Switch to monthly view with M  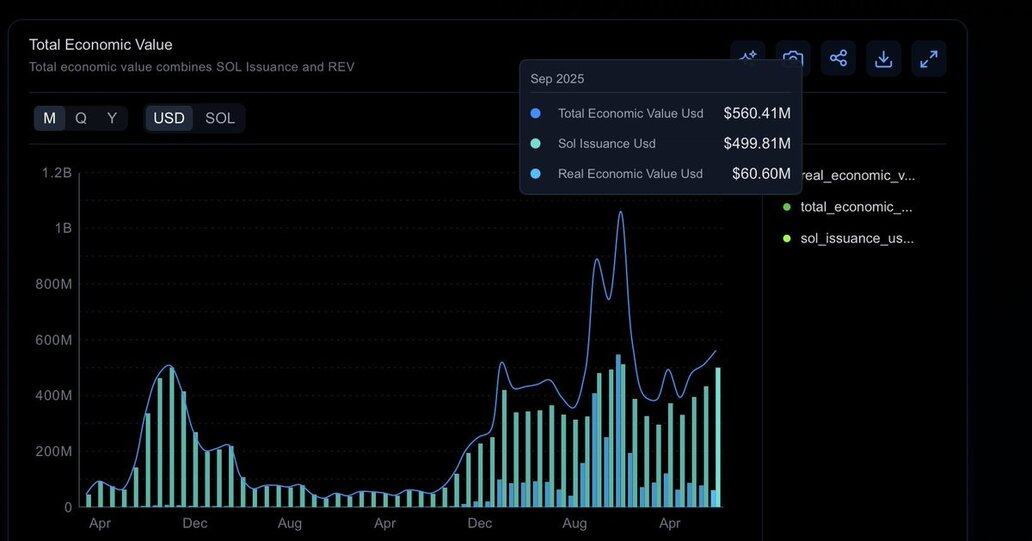[49, 118]
